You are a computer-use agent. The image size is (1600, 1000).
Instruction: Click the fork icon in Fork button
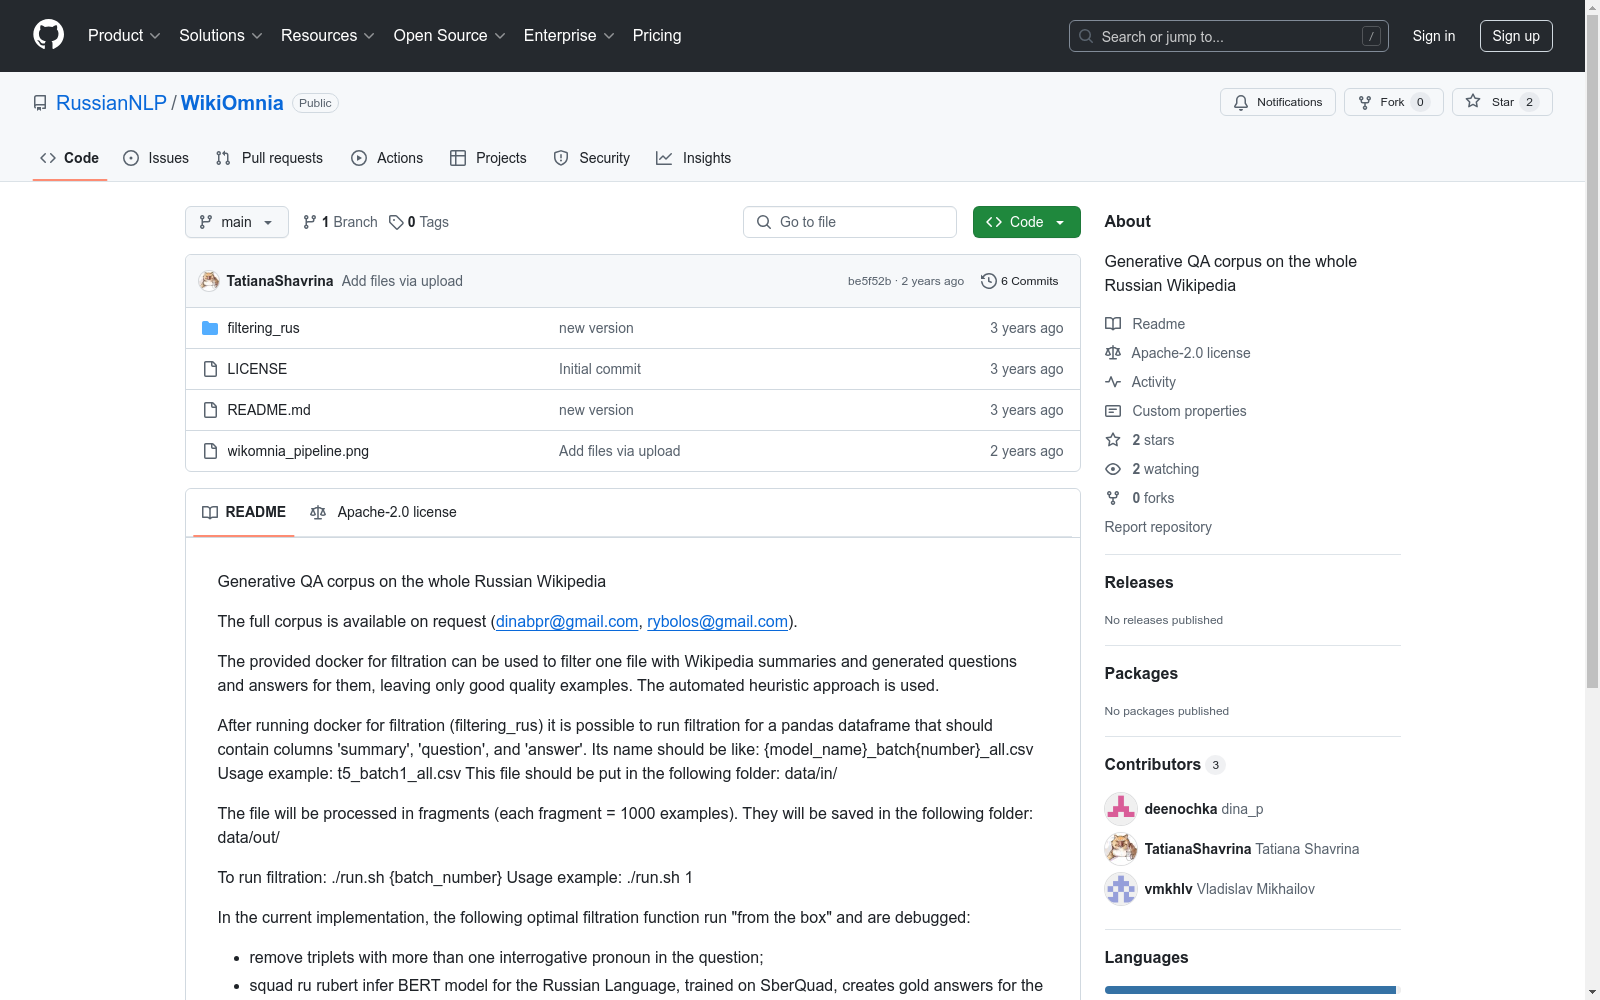click(x=1365, y=102)
